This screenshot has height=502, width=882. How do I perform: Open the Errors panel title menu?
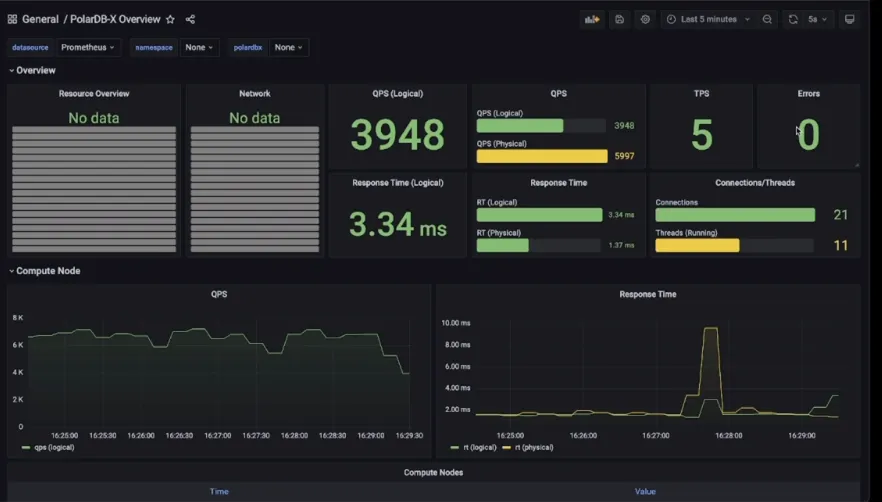pos(808,93)
